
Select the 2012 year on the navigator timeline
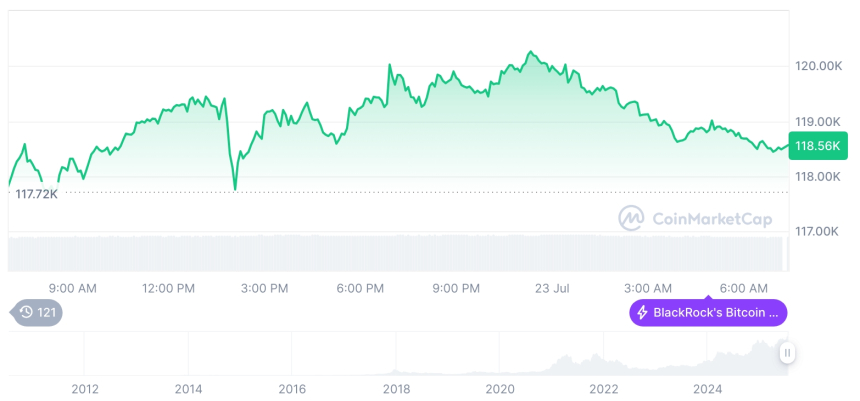pyautogui.click(x=85, y=388)
